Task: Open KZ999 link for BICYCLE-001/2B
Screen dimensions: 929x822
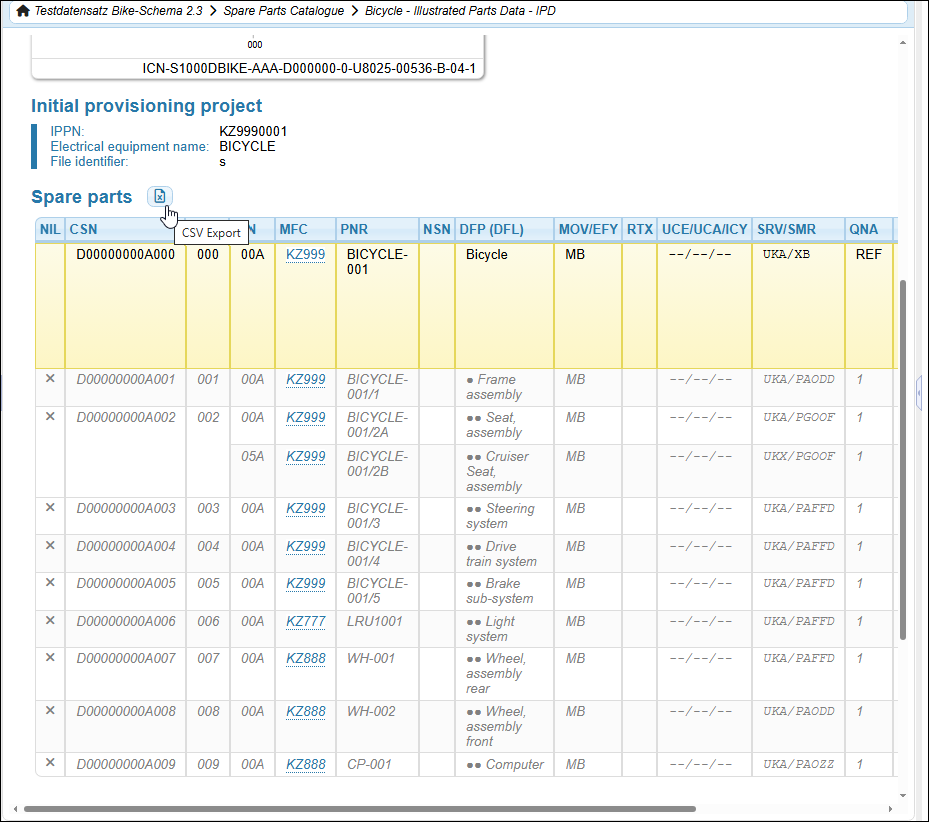Action: (x=305, y=456)
